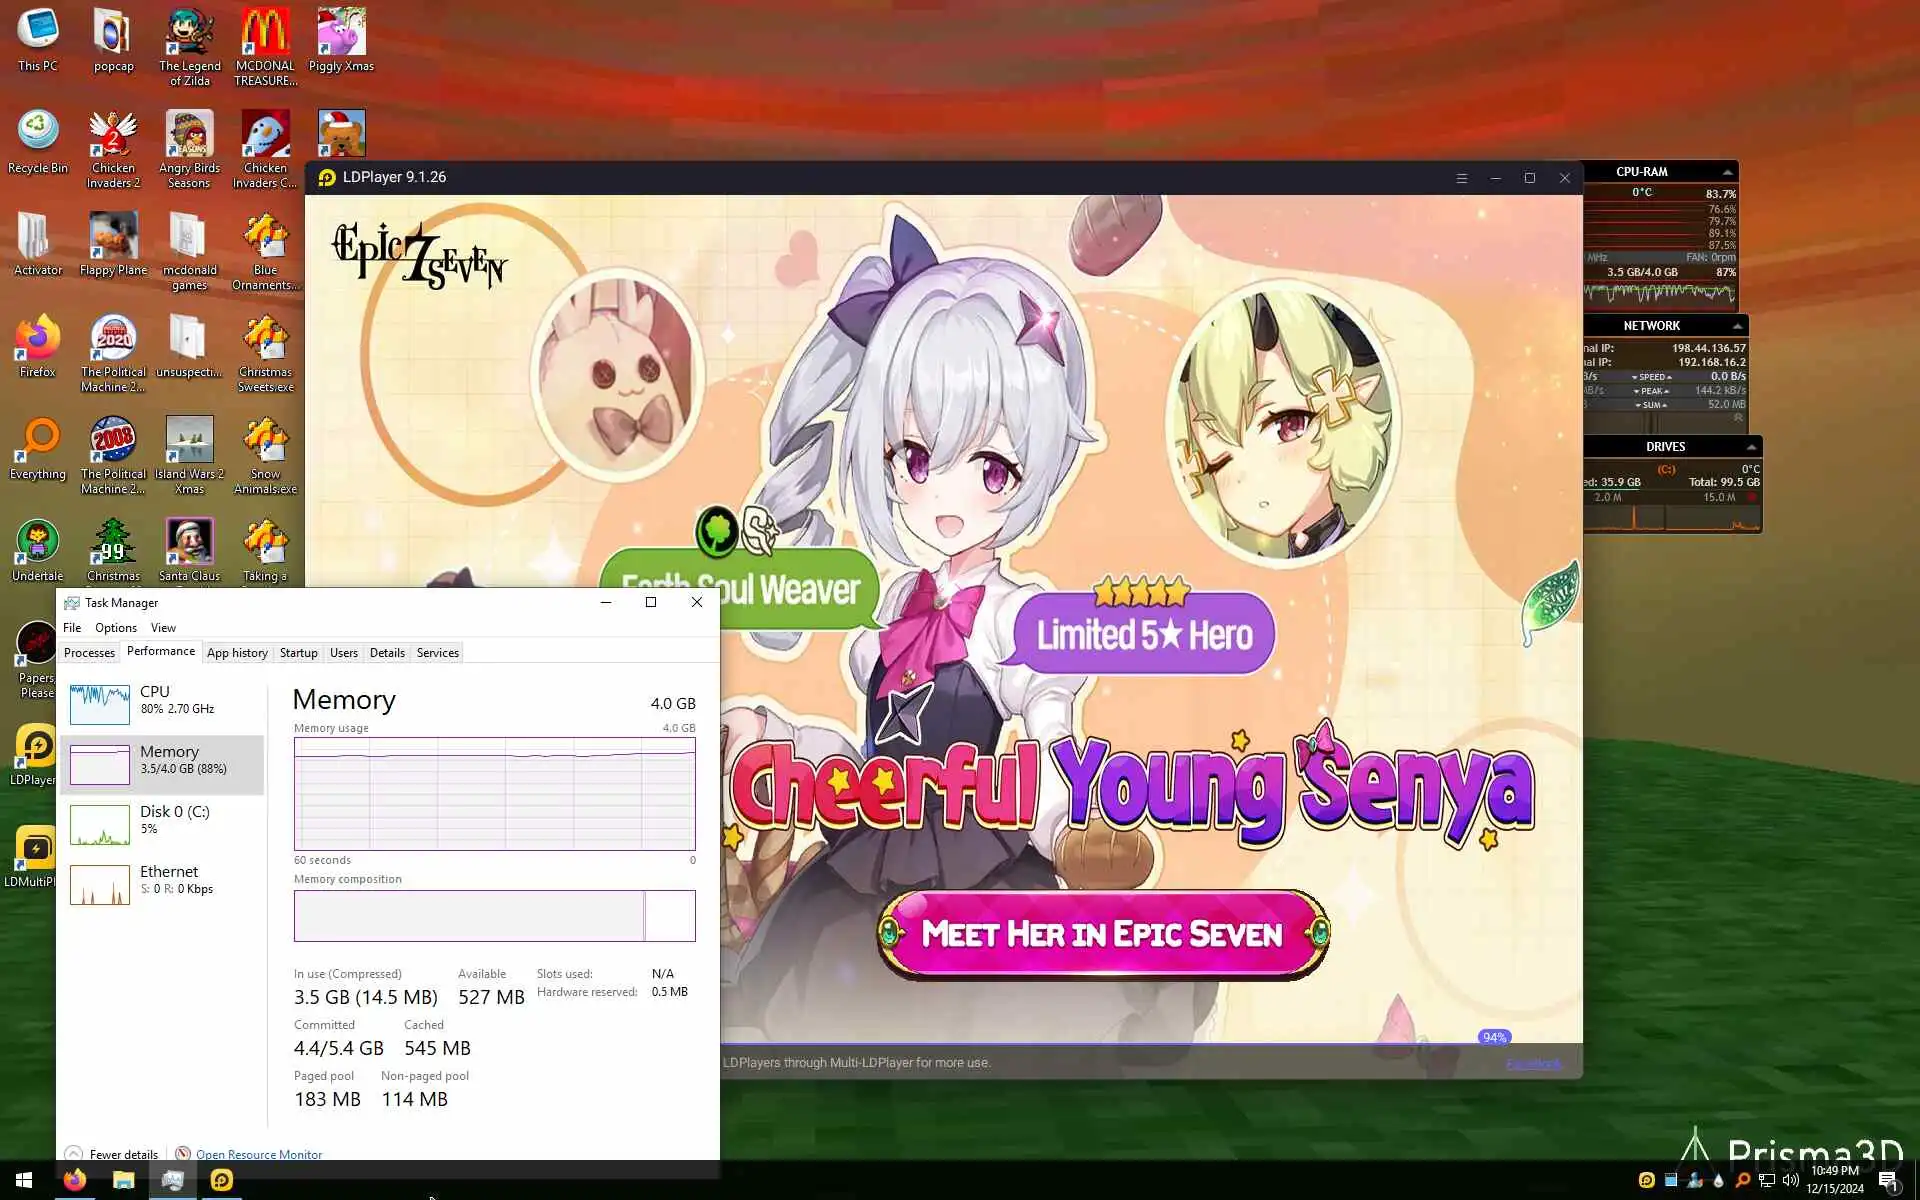Click Windows Start button

point(24,1180)
